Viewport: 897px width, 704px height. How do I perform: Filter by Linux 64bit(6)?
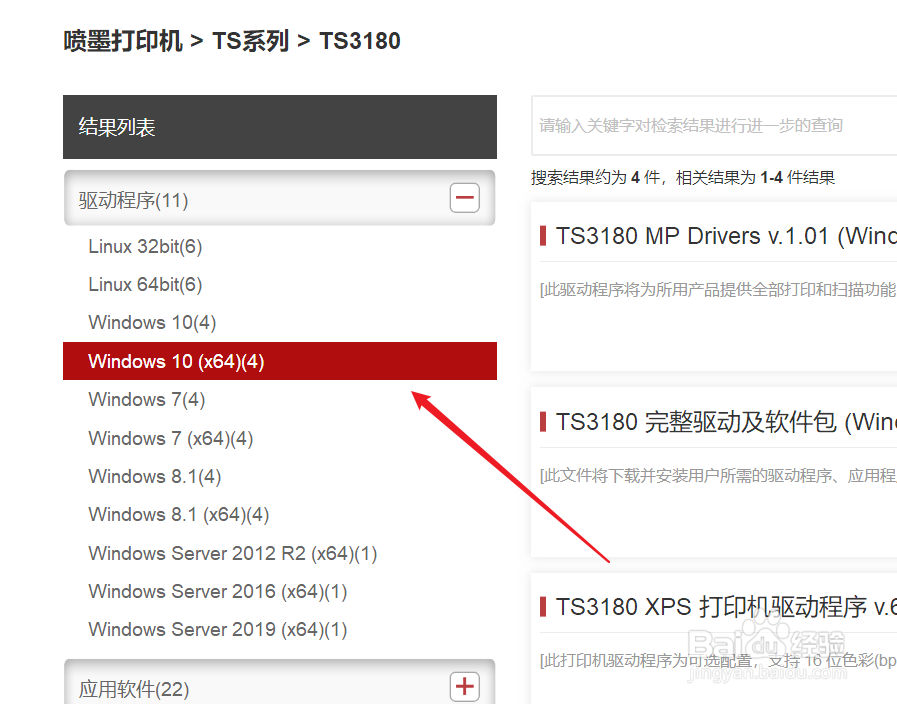pyautogui.click(x=145, y=284)
